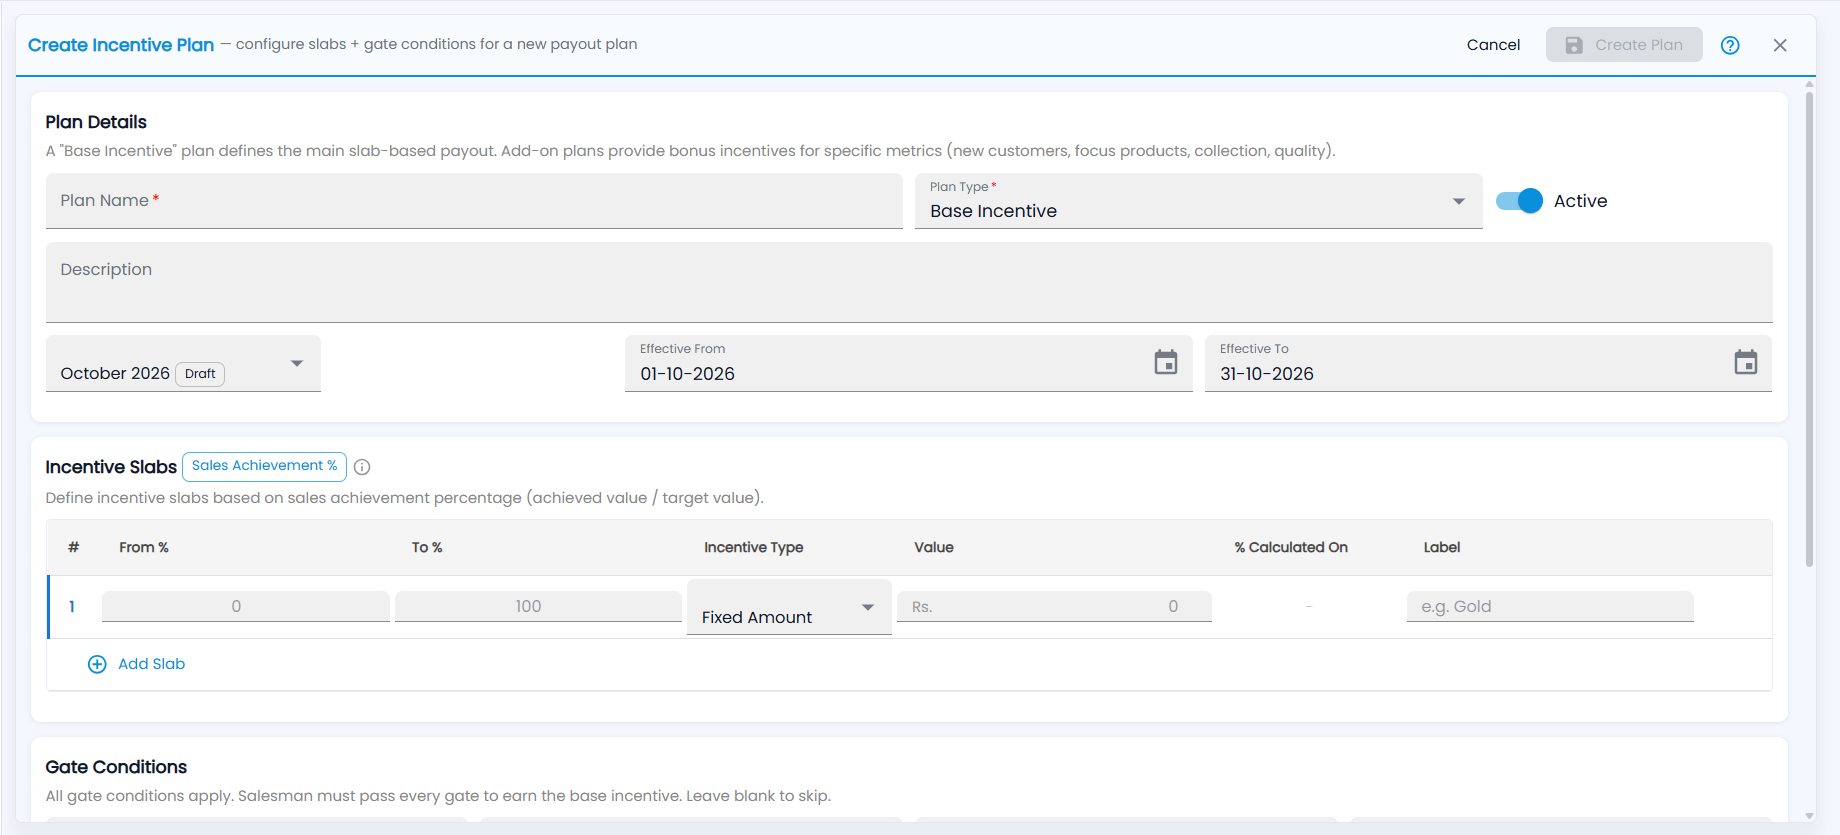Click the Add Slab plus icon
Screen dimensions: 1840x835
pos(97,664)
